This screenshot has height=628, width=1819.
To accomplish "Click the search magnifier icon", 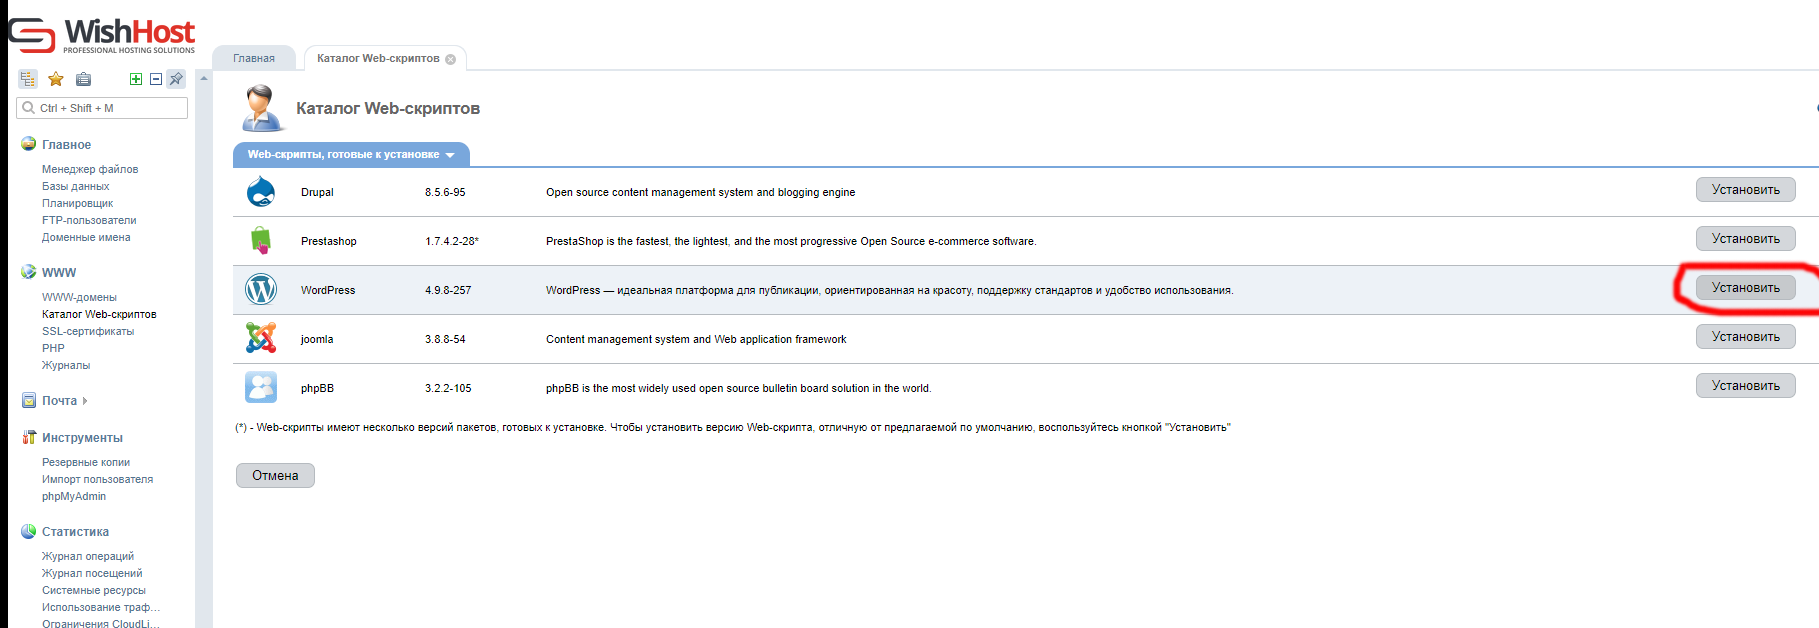I will tap(28, 108).
